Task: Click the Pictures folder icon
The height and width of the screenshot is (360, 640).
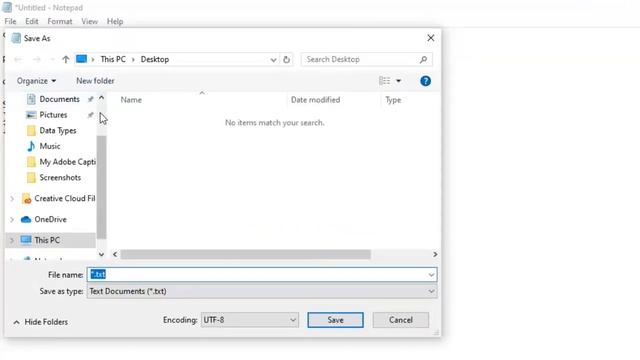Action: (31, 115)
